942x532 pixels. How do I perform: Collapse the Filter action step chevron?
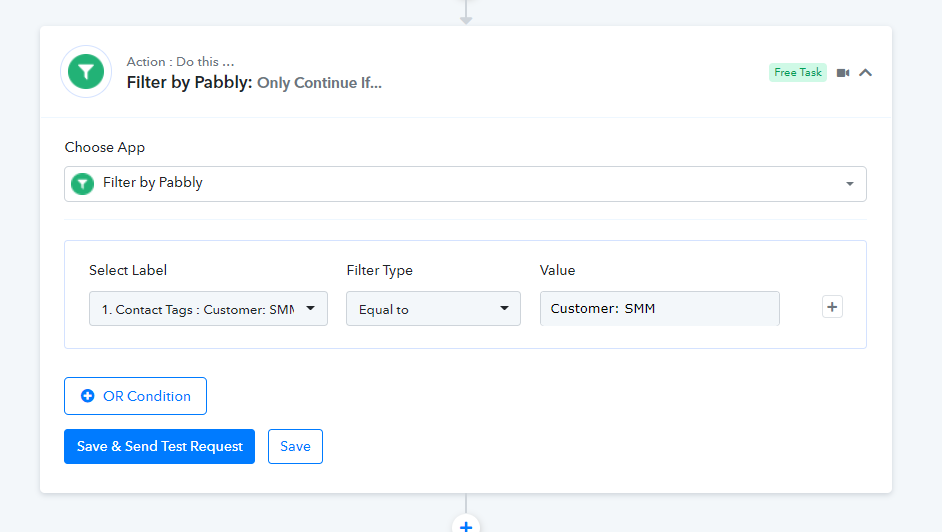(865, 73)
